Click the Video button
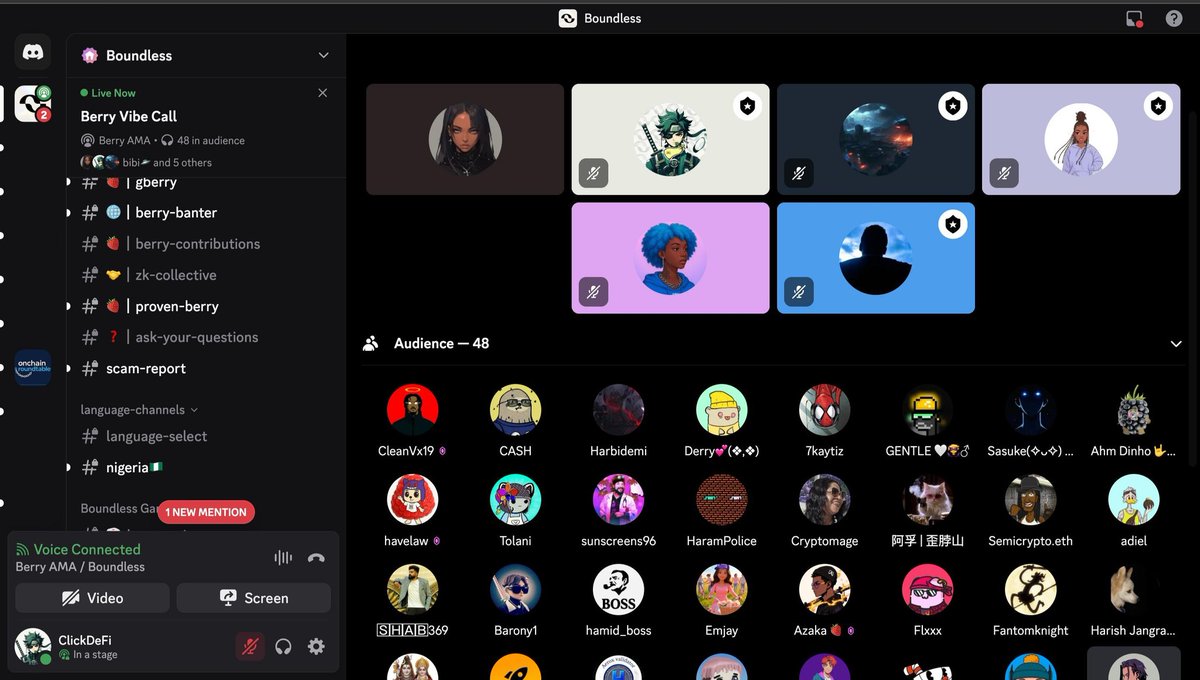 [92, 598]
